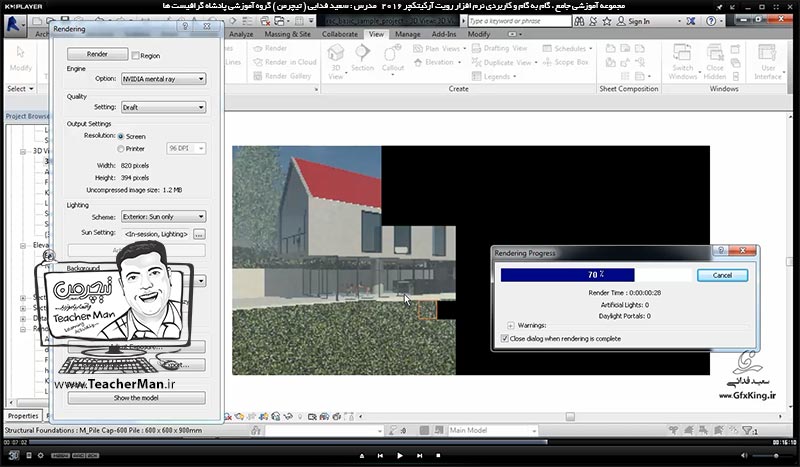
Task: Toggle the KMPlayer mute speaker icon
Action: pyautogui.click(x=744, y=456)
